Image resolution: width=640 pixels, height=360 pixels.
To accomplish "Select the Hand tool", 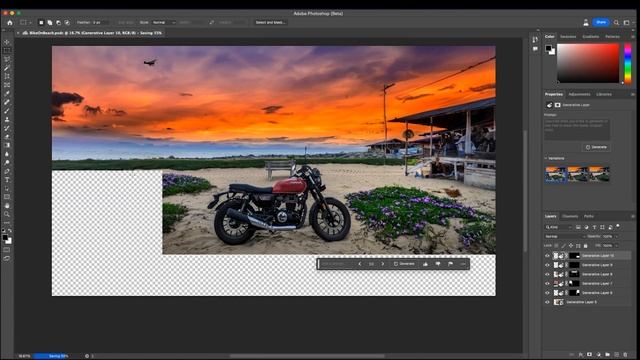I will (7, 205).
